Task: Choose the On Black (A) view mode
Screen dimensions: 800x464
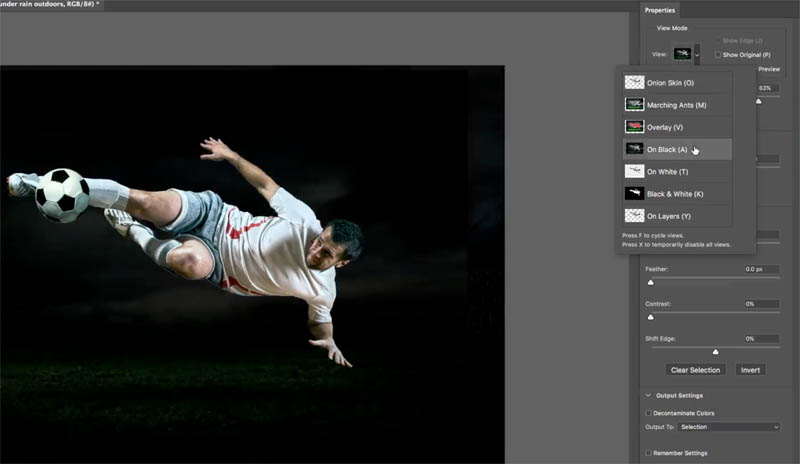Action: coord(678,150)
